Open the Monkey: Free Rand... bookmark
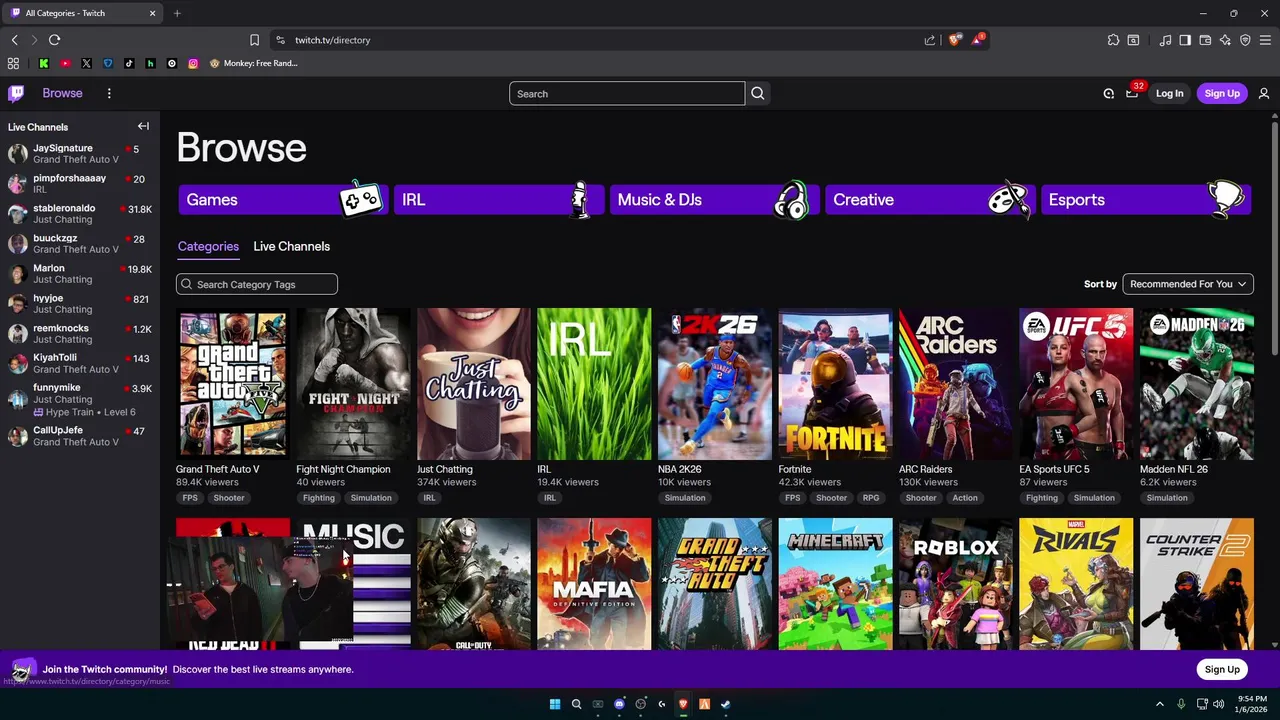This screenshot has height=720, width=1280. (x=254, y=63)
